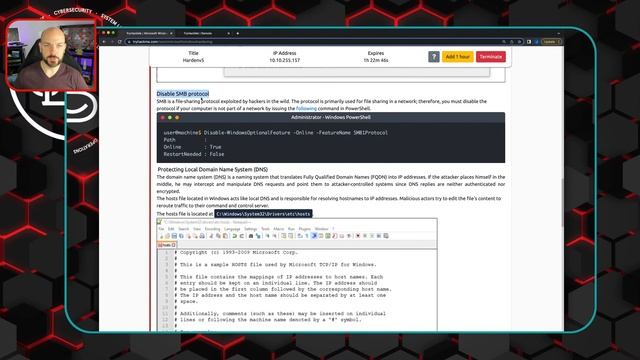Image resolution: width=640 pixels, height=360 pixels.
Task: Go back with the browser back arrow
Action: click(104, 42)
